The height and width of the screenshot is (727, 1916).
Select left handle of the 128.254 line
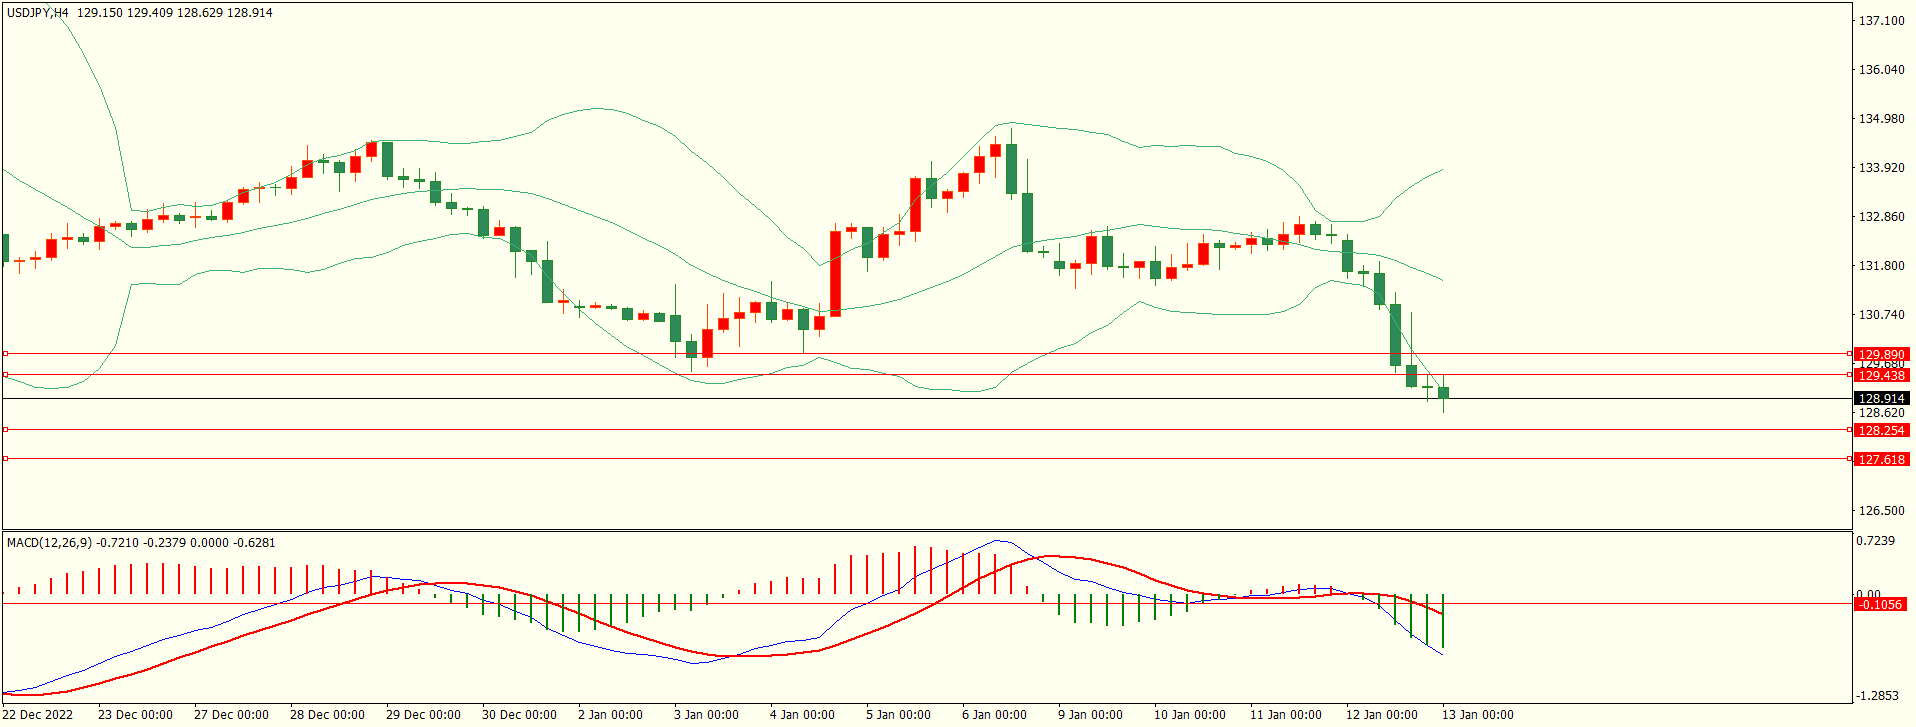tap(5, 430)
